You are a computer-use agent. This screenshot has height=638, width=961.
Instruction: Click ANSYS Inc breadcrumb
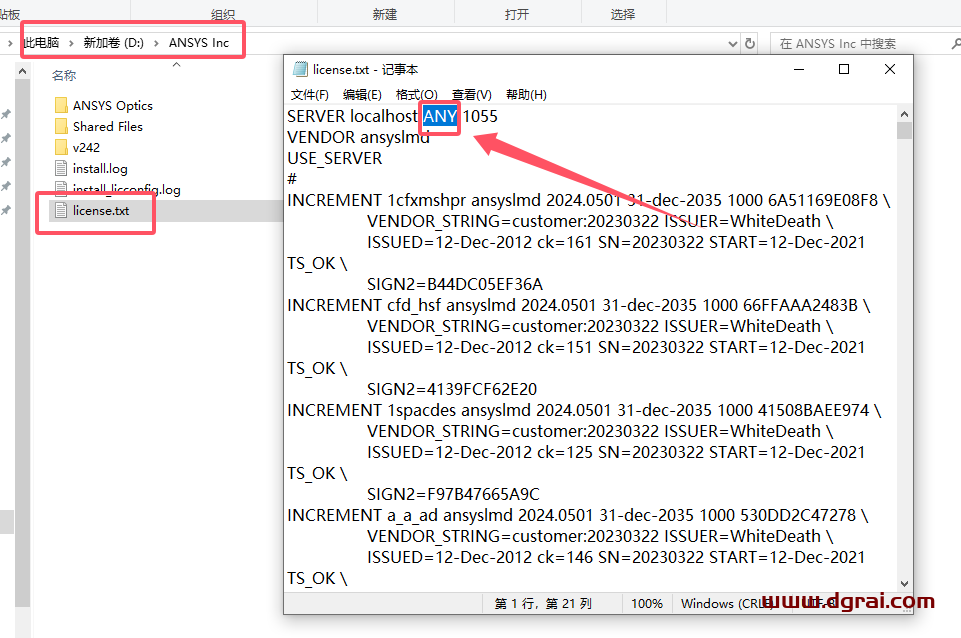click(x=199, y=43)
